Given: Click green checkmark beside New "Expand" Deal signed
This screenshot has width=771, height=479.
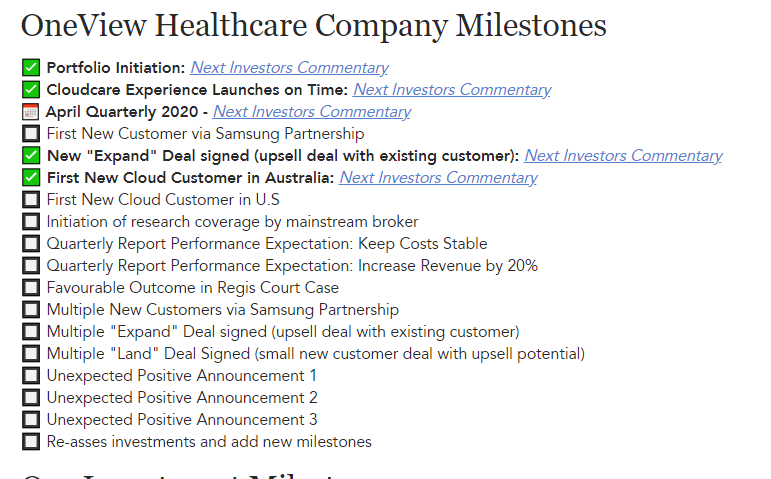Looking at the screenshot, I should click(30, 155).
